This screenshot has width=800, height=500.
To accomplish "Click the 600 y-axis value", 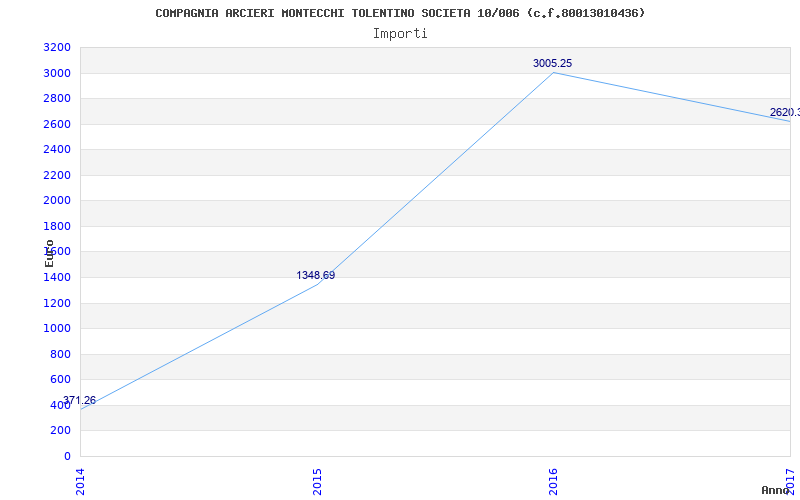I will coord(61,380).
